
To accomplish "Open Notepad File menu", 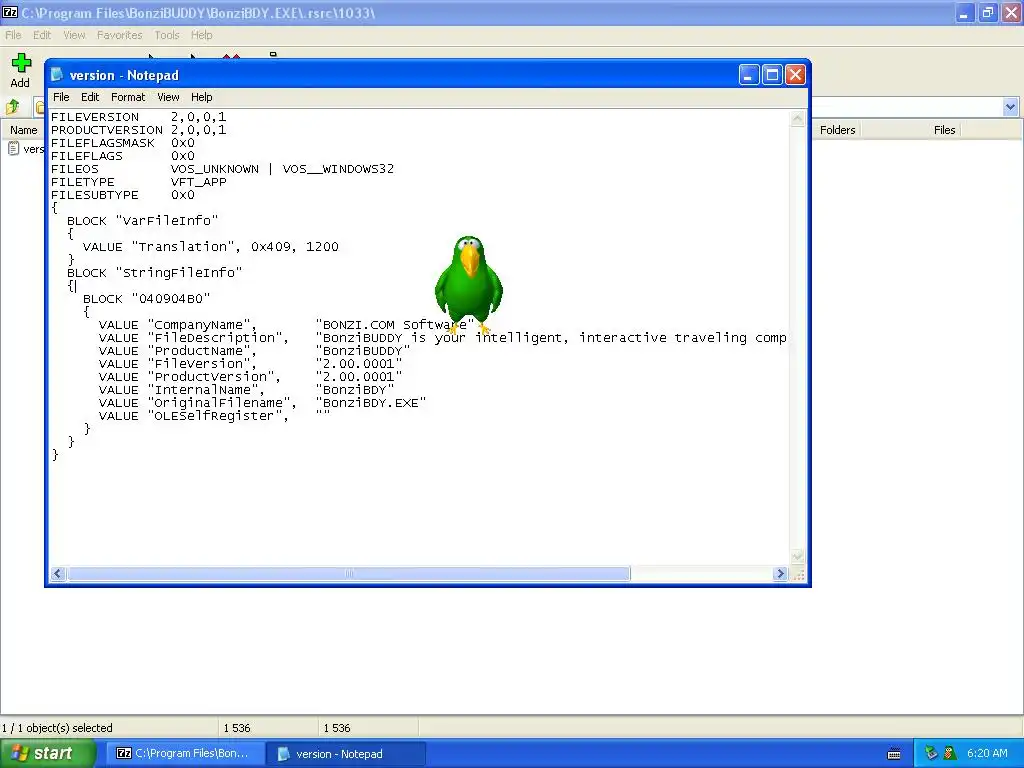I will click(x=61, y=97).
